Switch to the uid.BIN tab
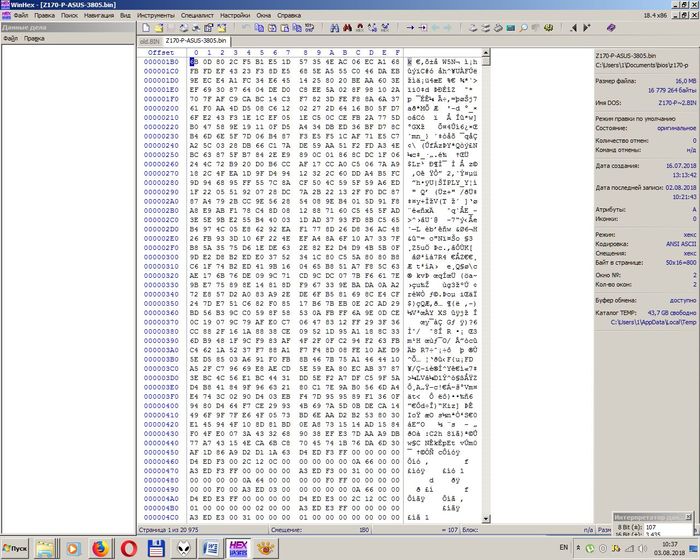The image size is (700, 560). coord(148,40)
